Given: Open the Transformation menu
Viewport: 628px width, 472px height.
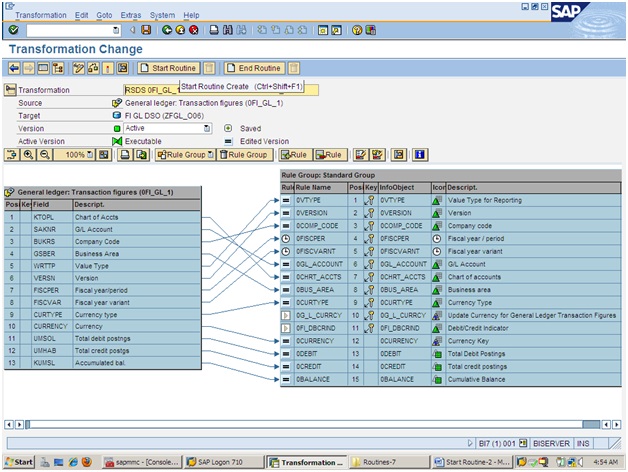Looking at the screenshot, I should point(41,15).
